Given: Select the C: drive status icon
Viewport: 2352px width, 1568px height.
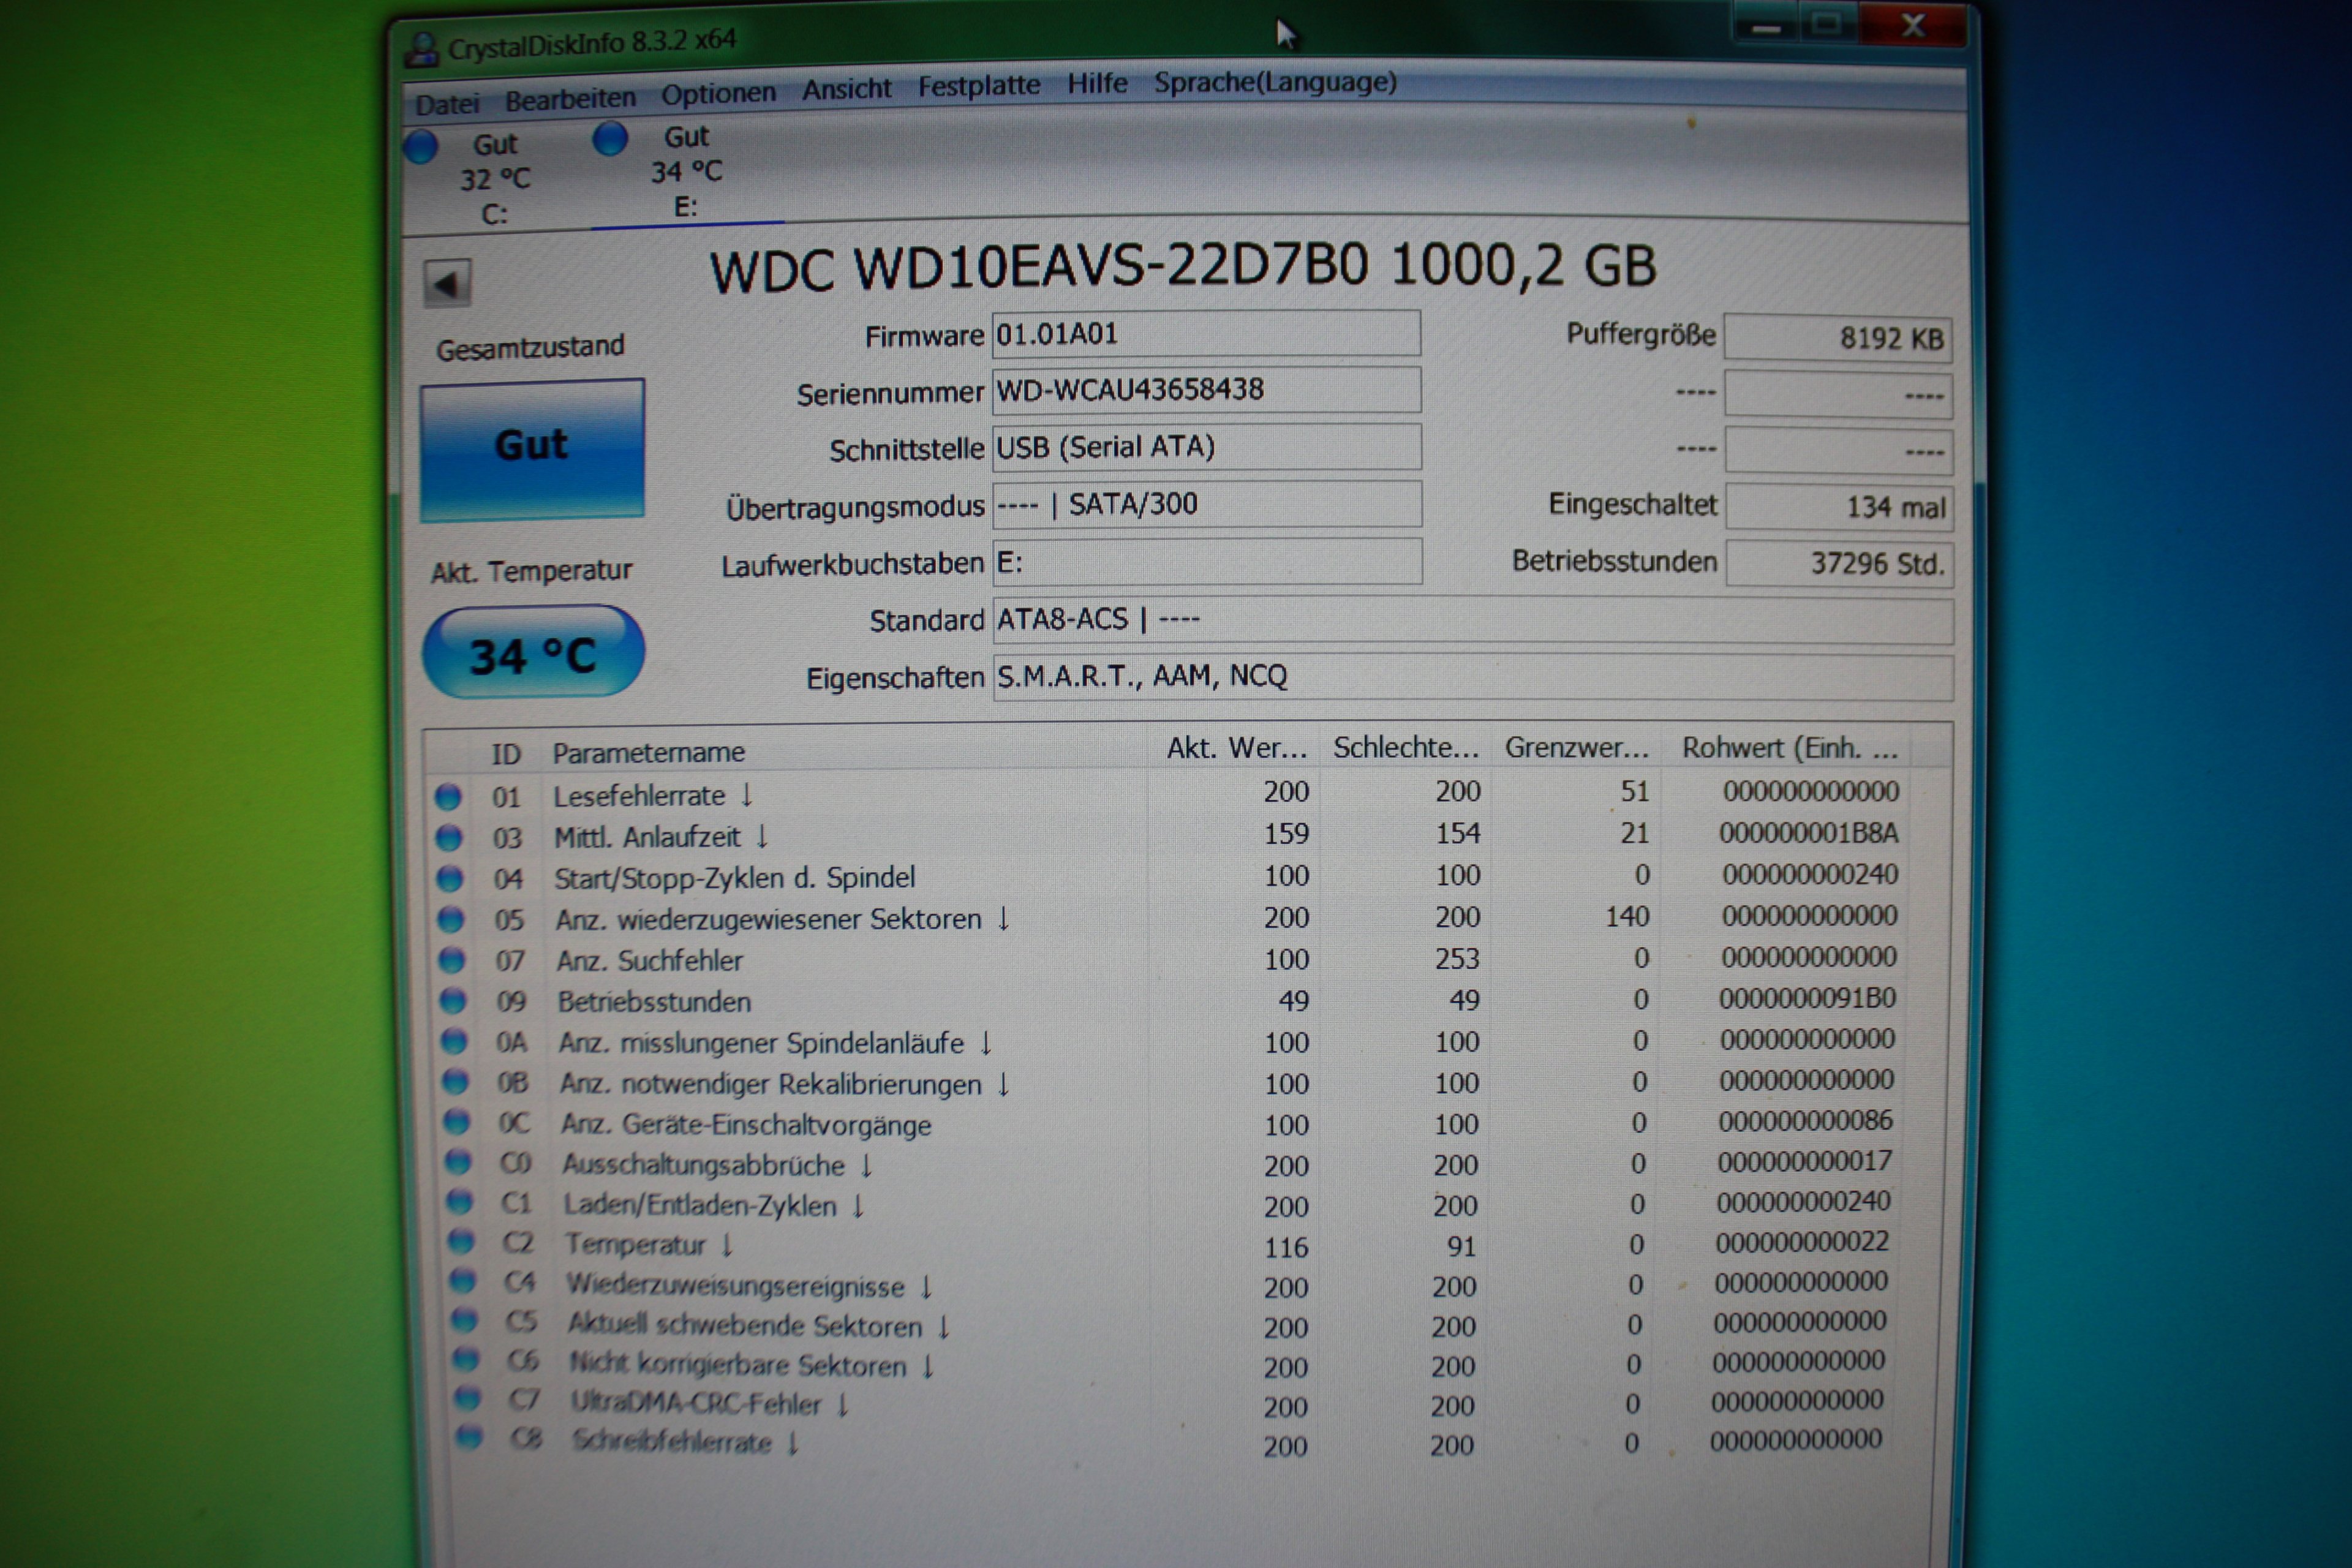Looking at the screenshot, I should pos(421,147).
